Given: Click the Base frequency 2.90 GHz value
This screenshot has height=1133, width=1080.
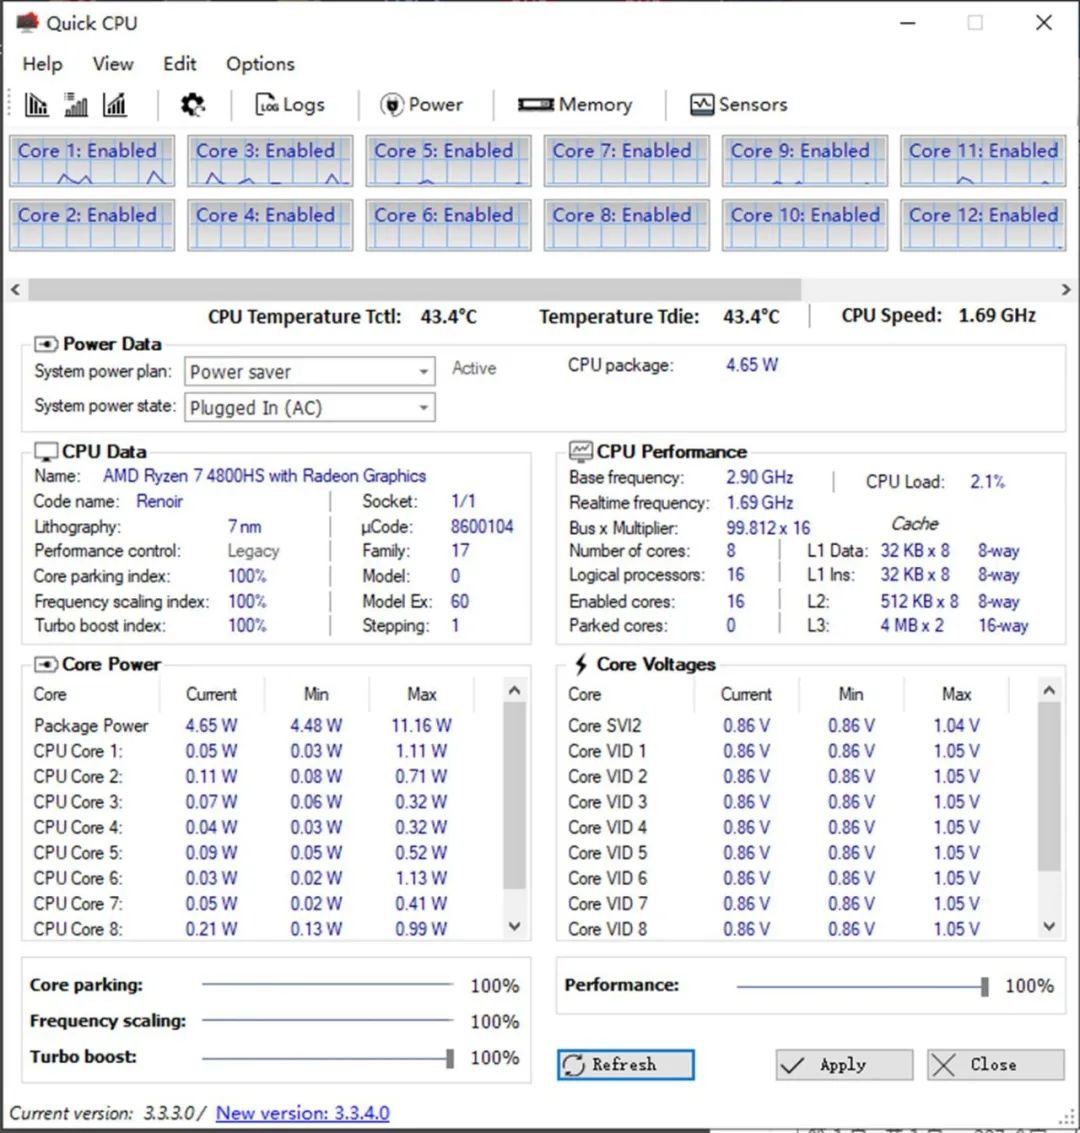Looking at the screenshot, I should (x=760, y=478).
